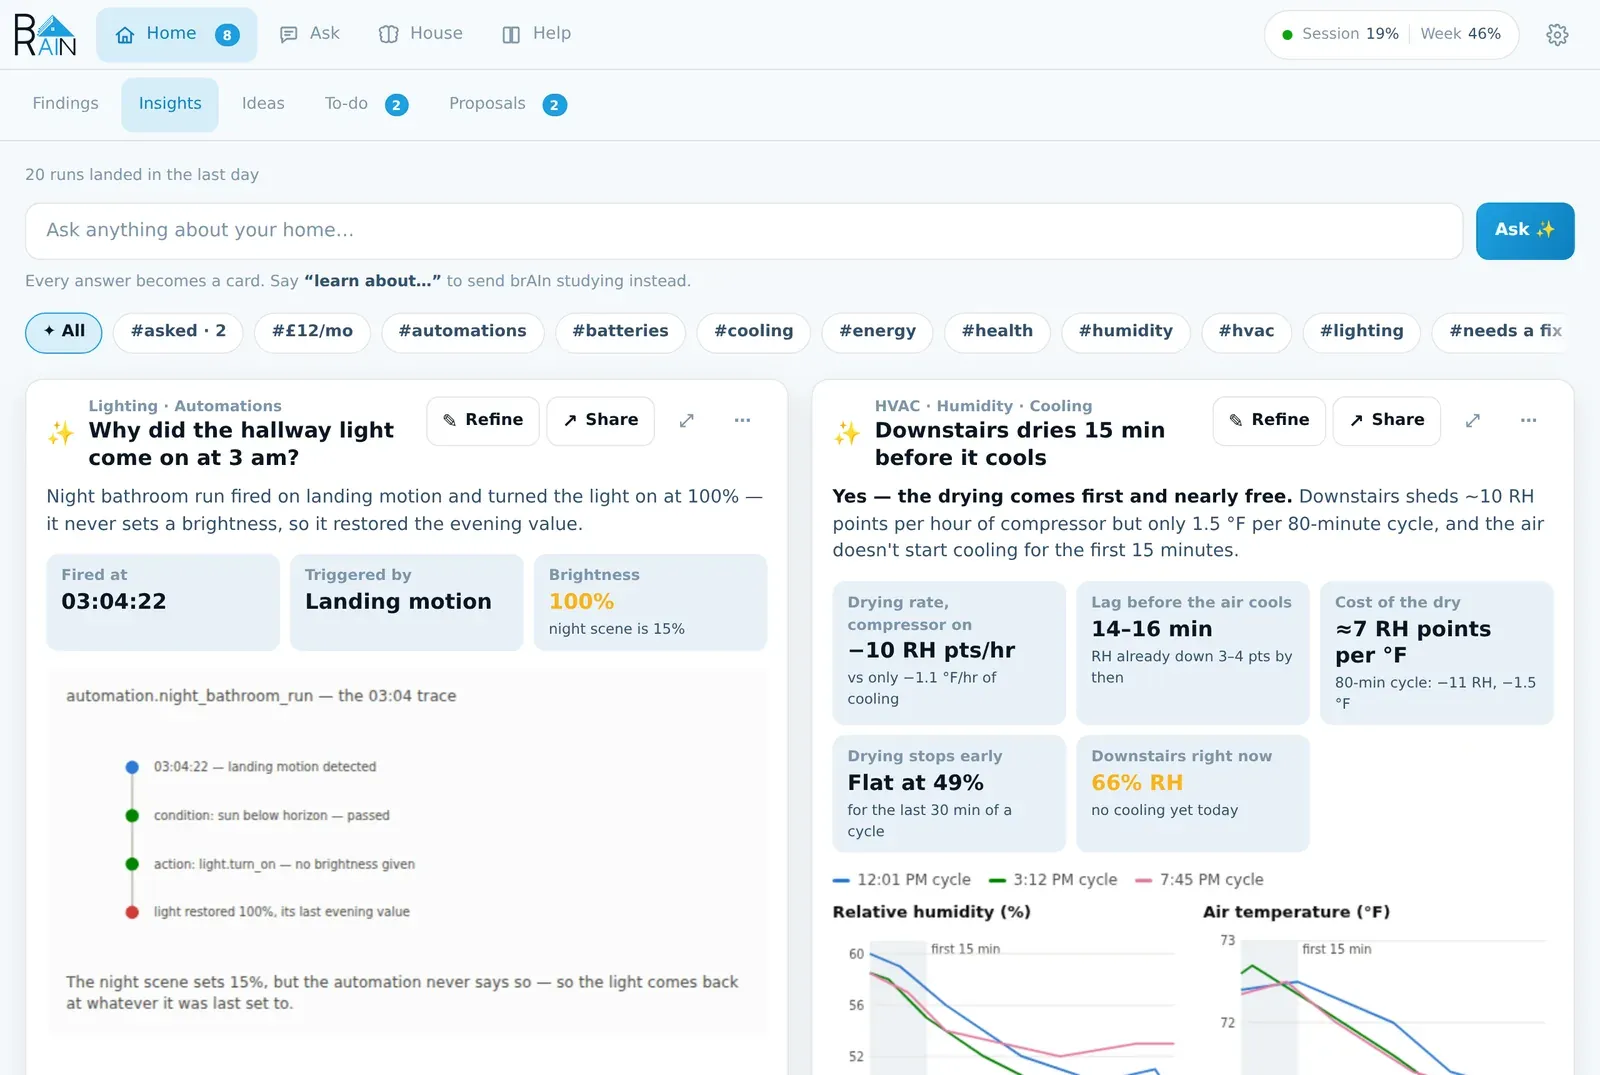
Task: Toggle the 7:45 PM cycle legend entry
Action: (1200, 880)
